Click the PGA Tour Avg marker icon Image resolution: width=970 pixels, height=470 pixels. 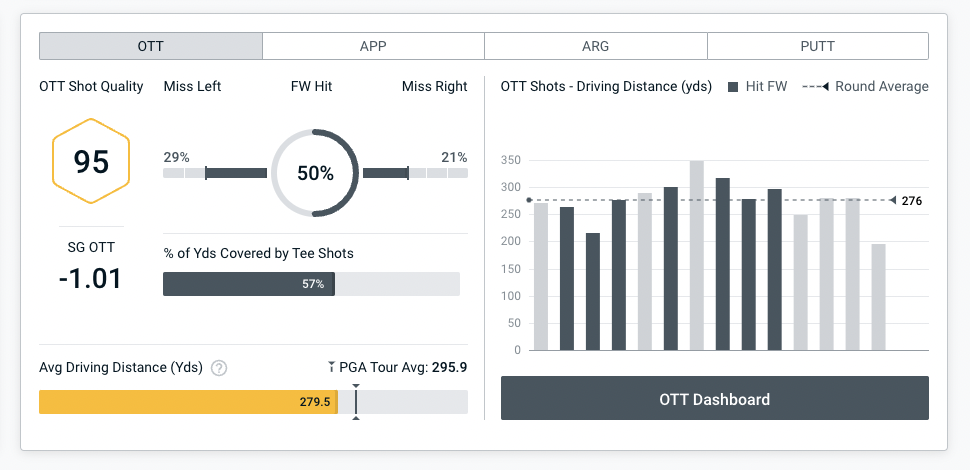(332, 367)
